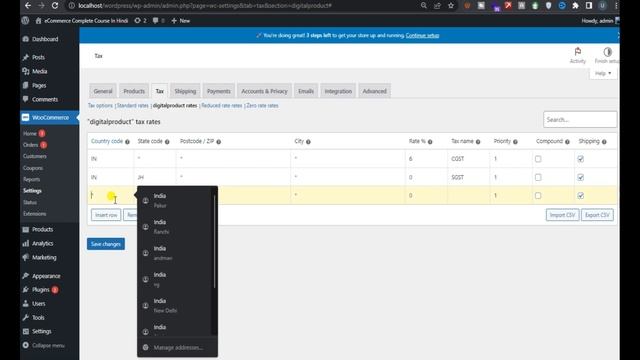Go back in the browser
640x360 pixels.
28,6
